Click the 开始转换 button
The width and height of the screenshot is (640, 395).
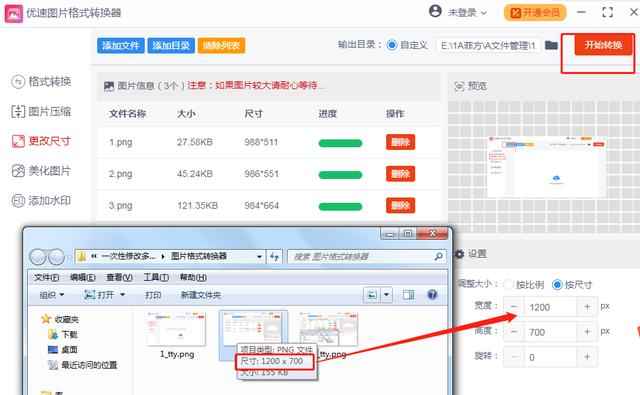603,45
